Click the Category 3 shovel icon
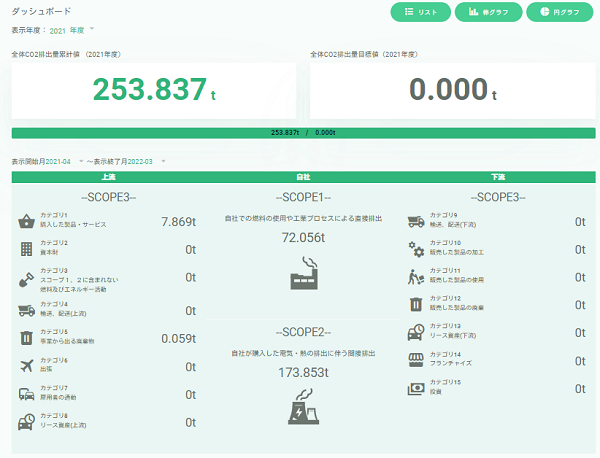Viewport: 600px width, 458px height. click(26, 280)
